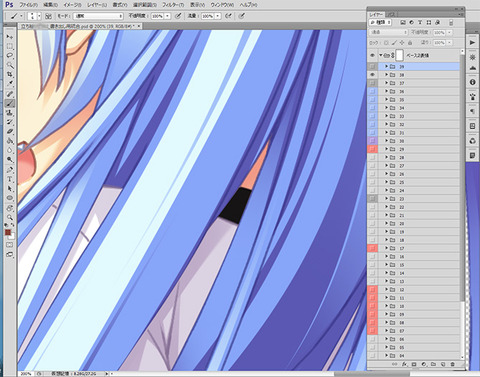Collapse the top parent layer group

coord(381,55)
